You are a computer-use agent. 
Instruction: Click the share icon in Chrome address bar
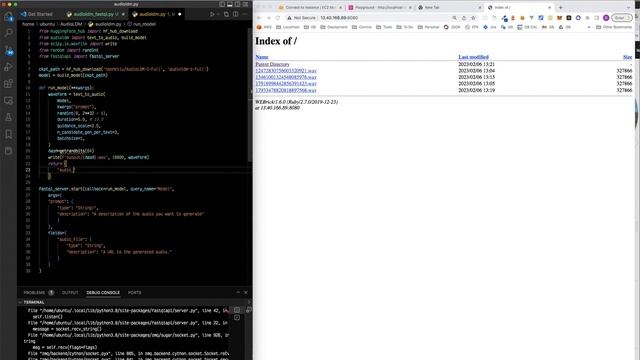[464, 18]
